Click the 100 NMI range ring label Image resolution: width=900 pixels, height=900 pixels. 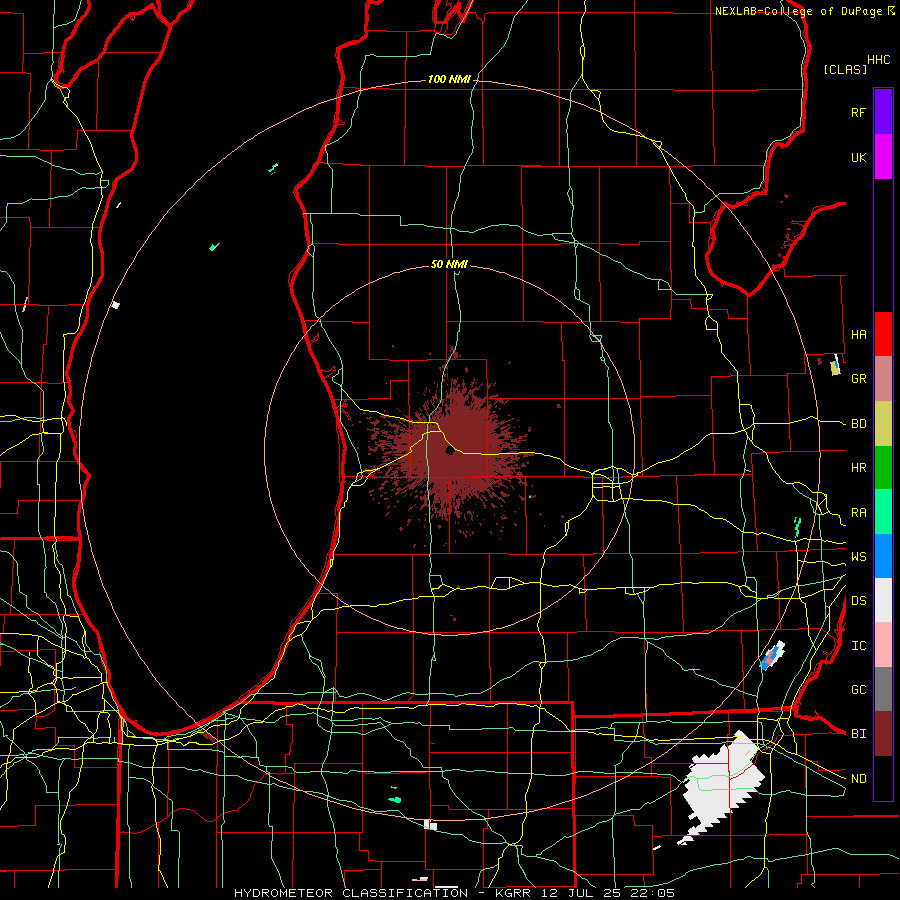(x=449, y=79)
